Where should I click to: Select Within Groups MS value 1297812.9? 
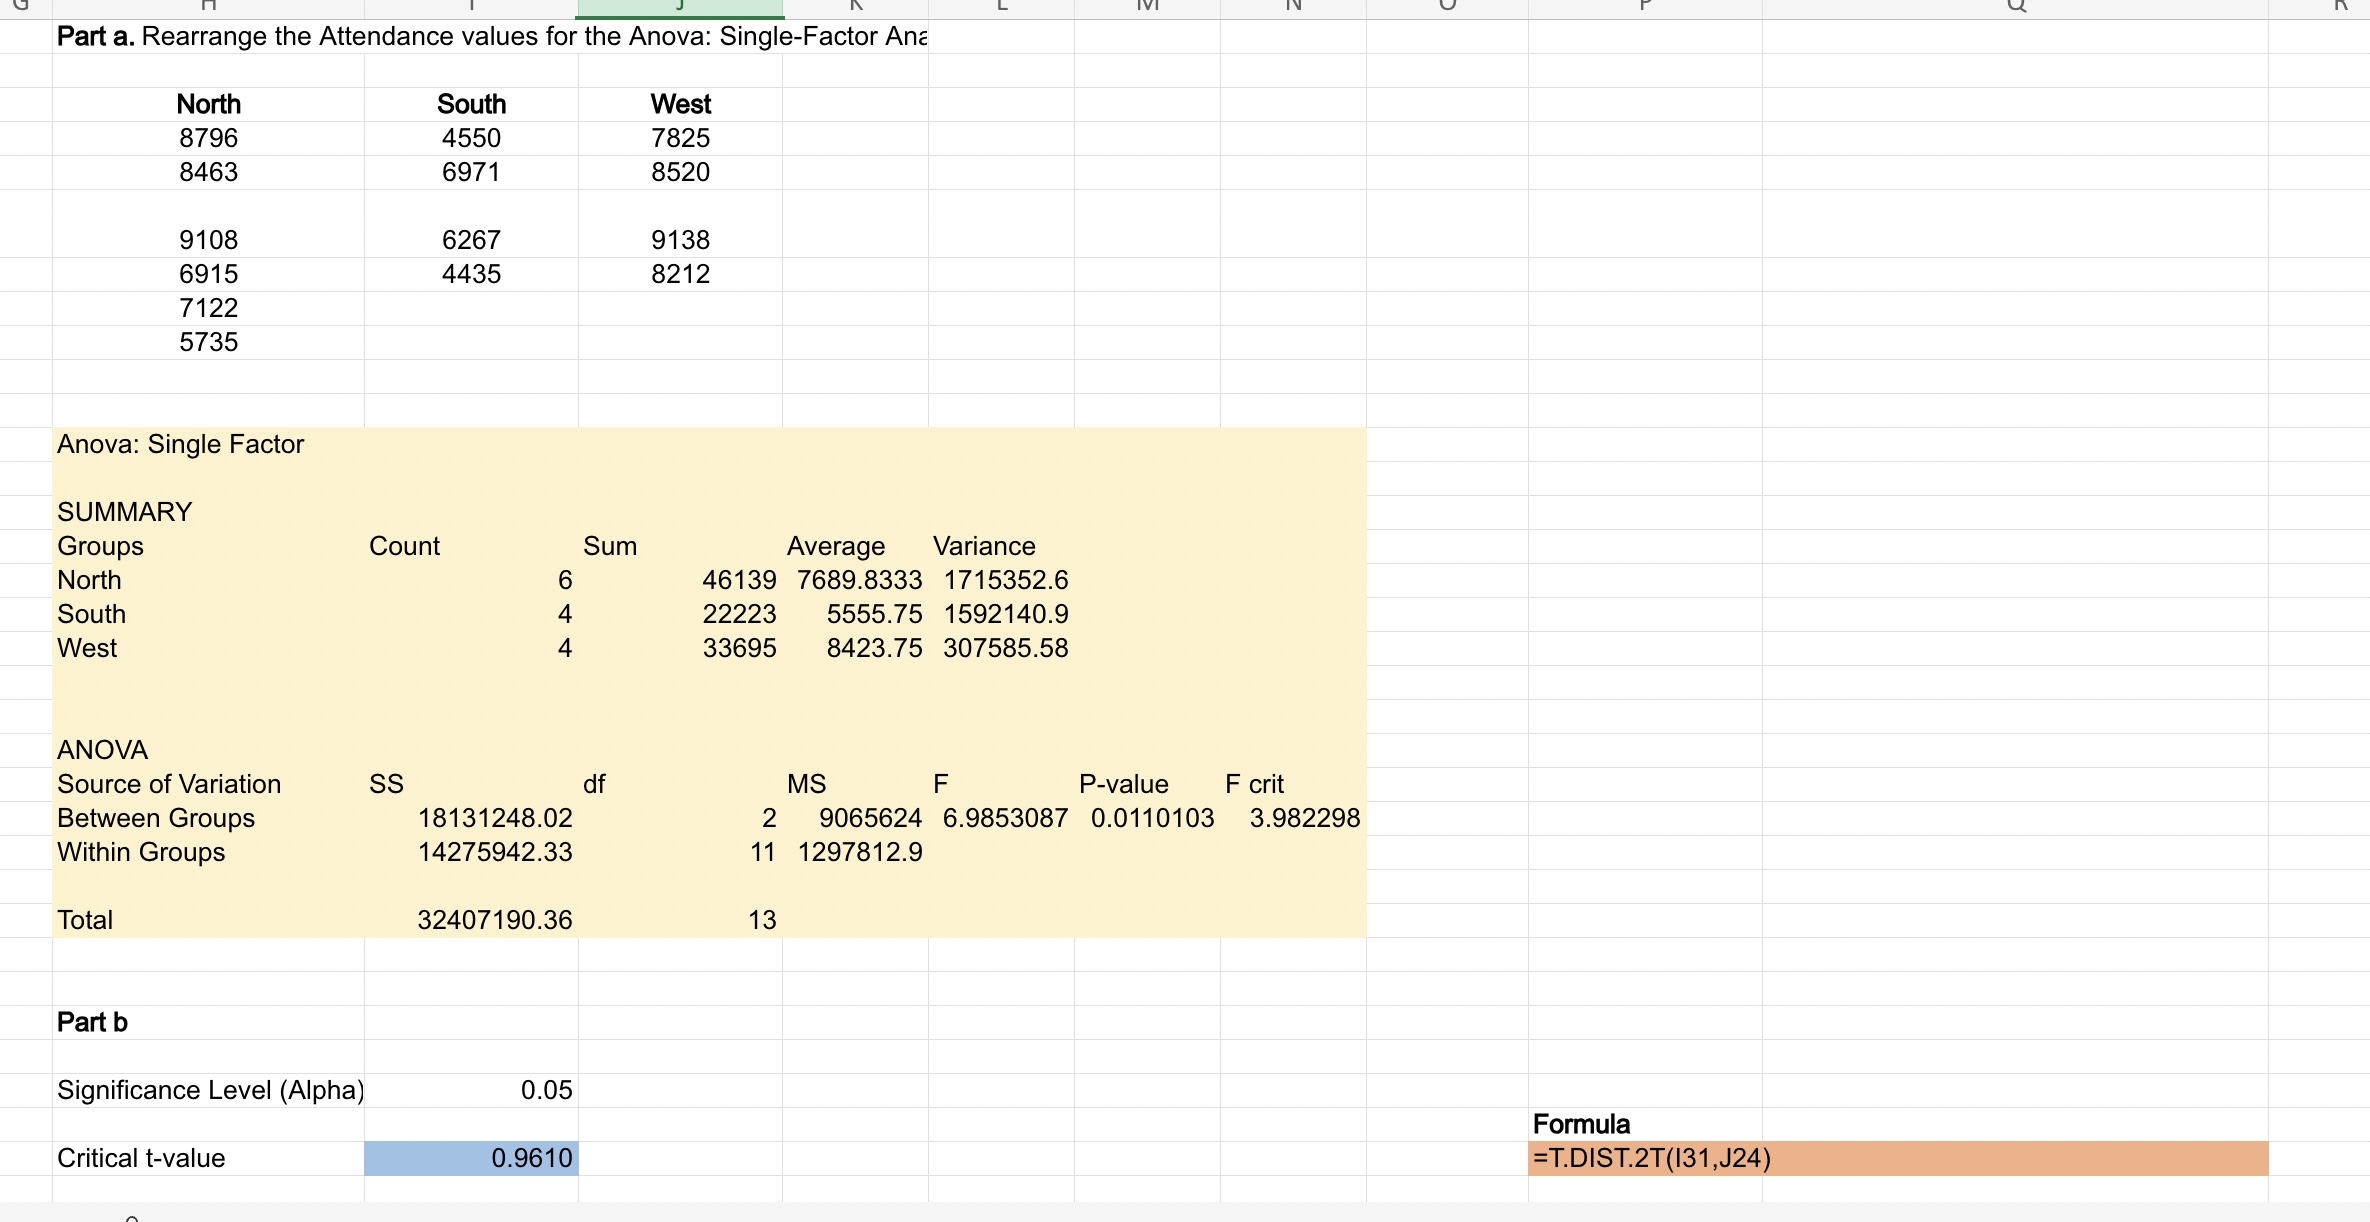click(x=859, y=852)
